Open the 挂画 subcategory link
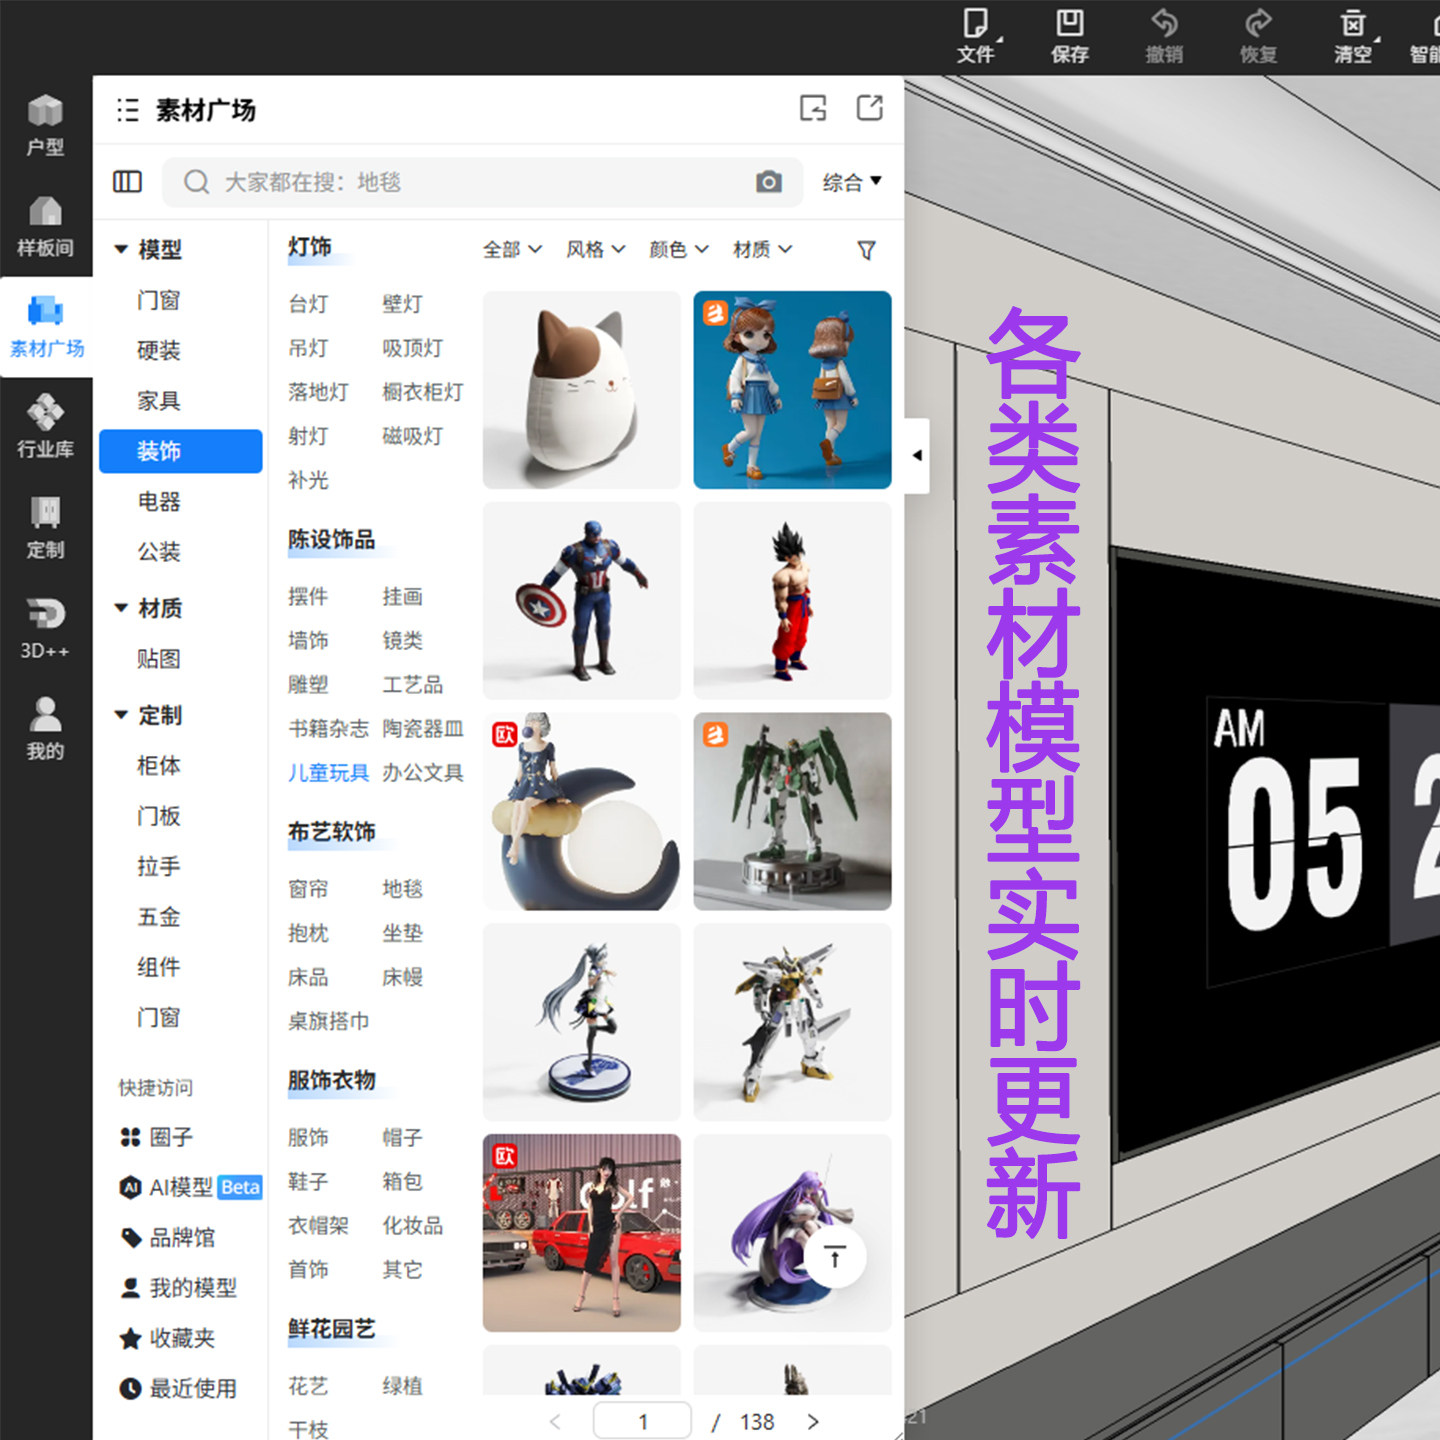1440x1440 pixels. coord(402,597)
